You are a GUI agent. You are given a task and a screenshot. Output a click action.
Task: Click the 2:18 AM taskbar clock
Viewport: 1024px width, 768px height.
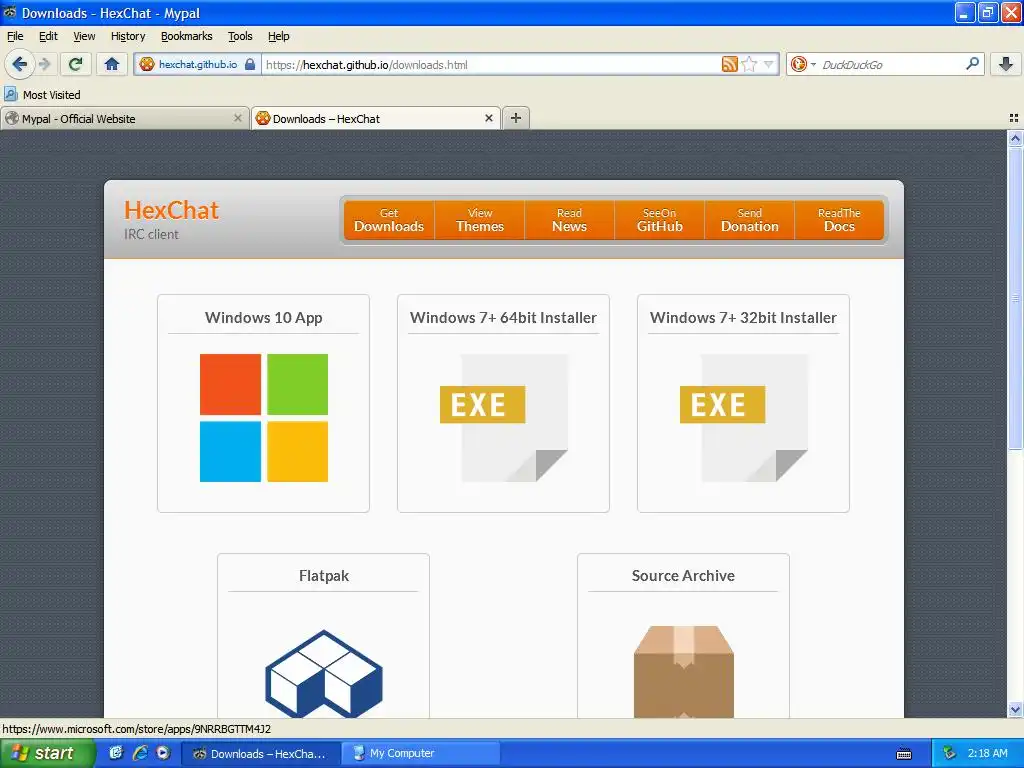pyautogui.click(x=987, y=753)
